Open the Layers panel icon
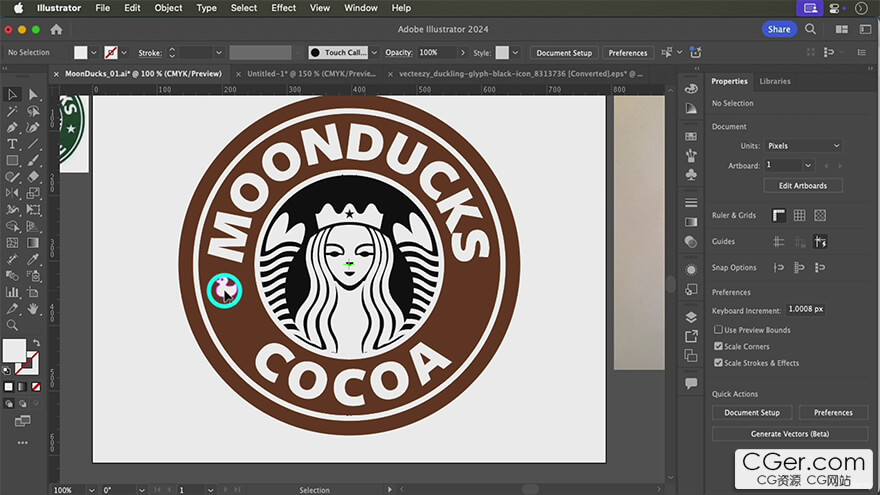The height and width of the screenshot is (495, 880). point(691,317)
